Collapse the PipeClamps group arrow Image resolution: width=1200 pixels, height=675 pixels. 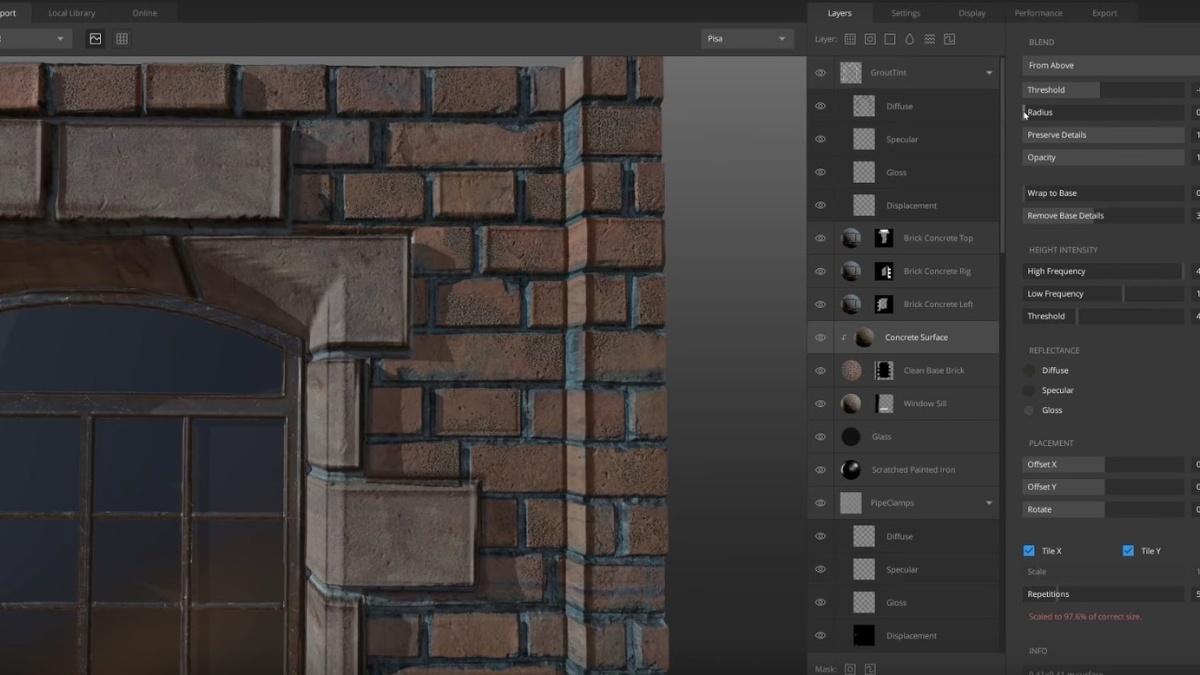tap(989, 503)
